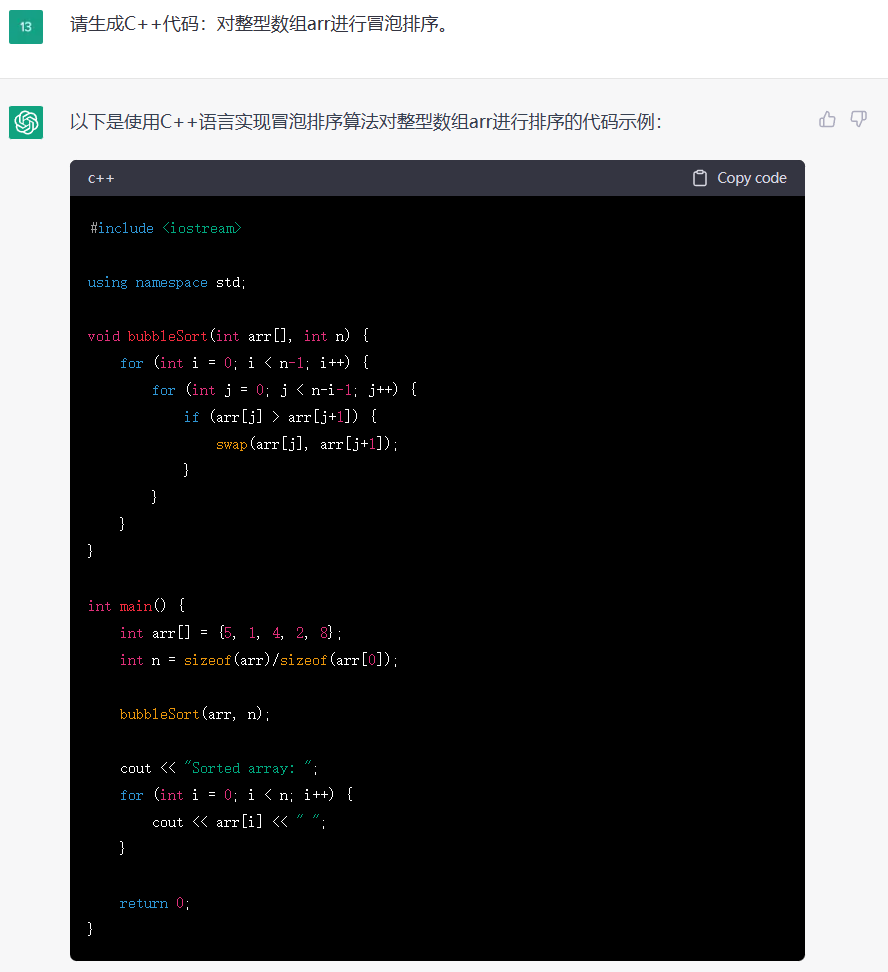Viewport: 888px width, 972px height.
Task: Click the void bubbleSort function declaration
Action: click(228, 337)
